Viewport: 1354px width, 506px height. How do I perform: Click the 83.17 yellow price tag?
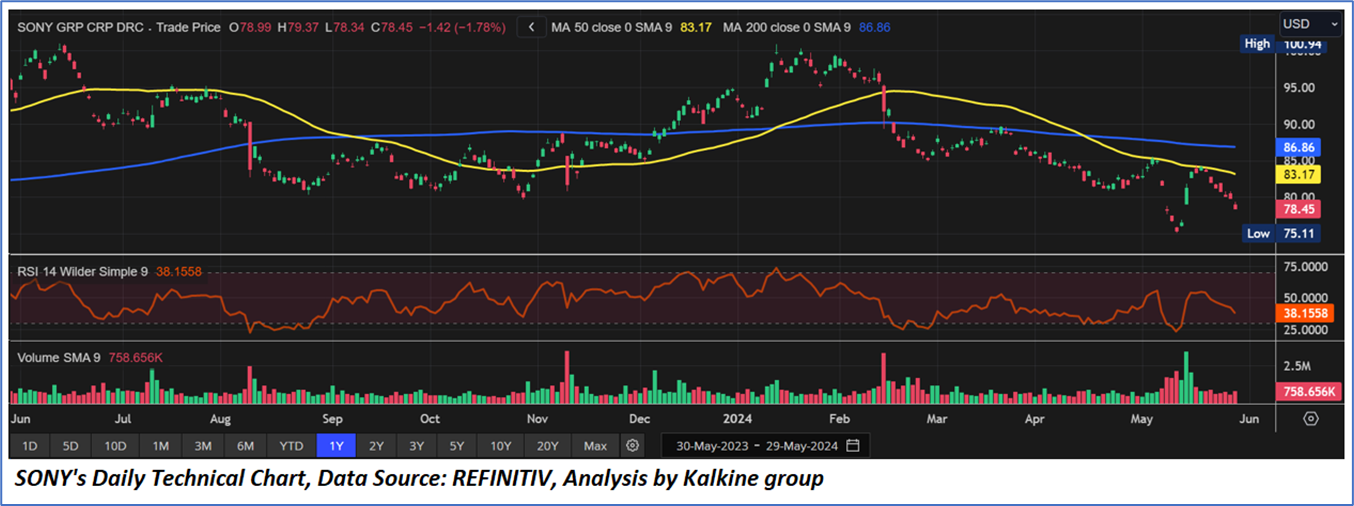pos(1300,173)
